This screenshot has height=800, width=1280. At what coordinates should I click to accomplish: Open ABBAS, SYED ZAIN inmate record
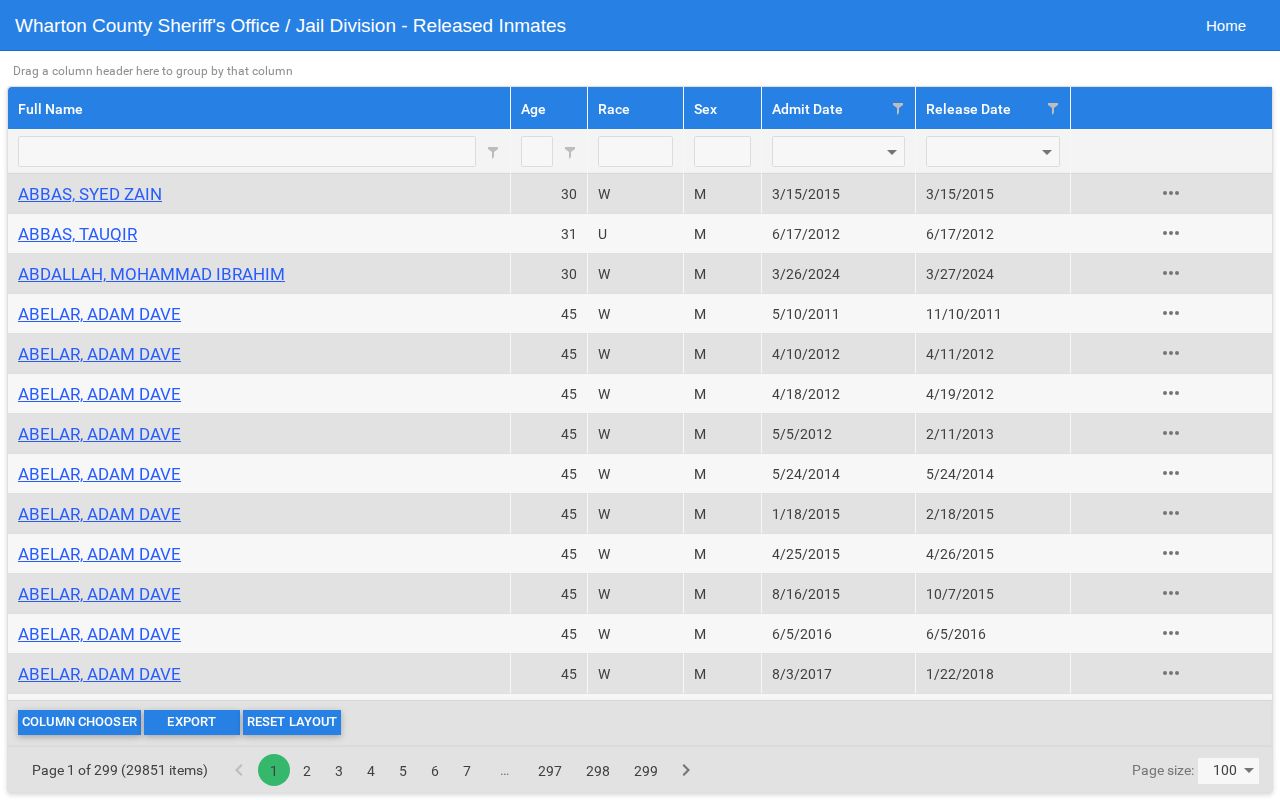[90, 194]
